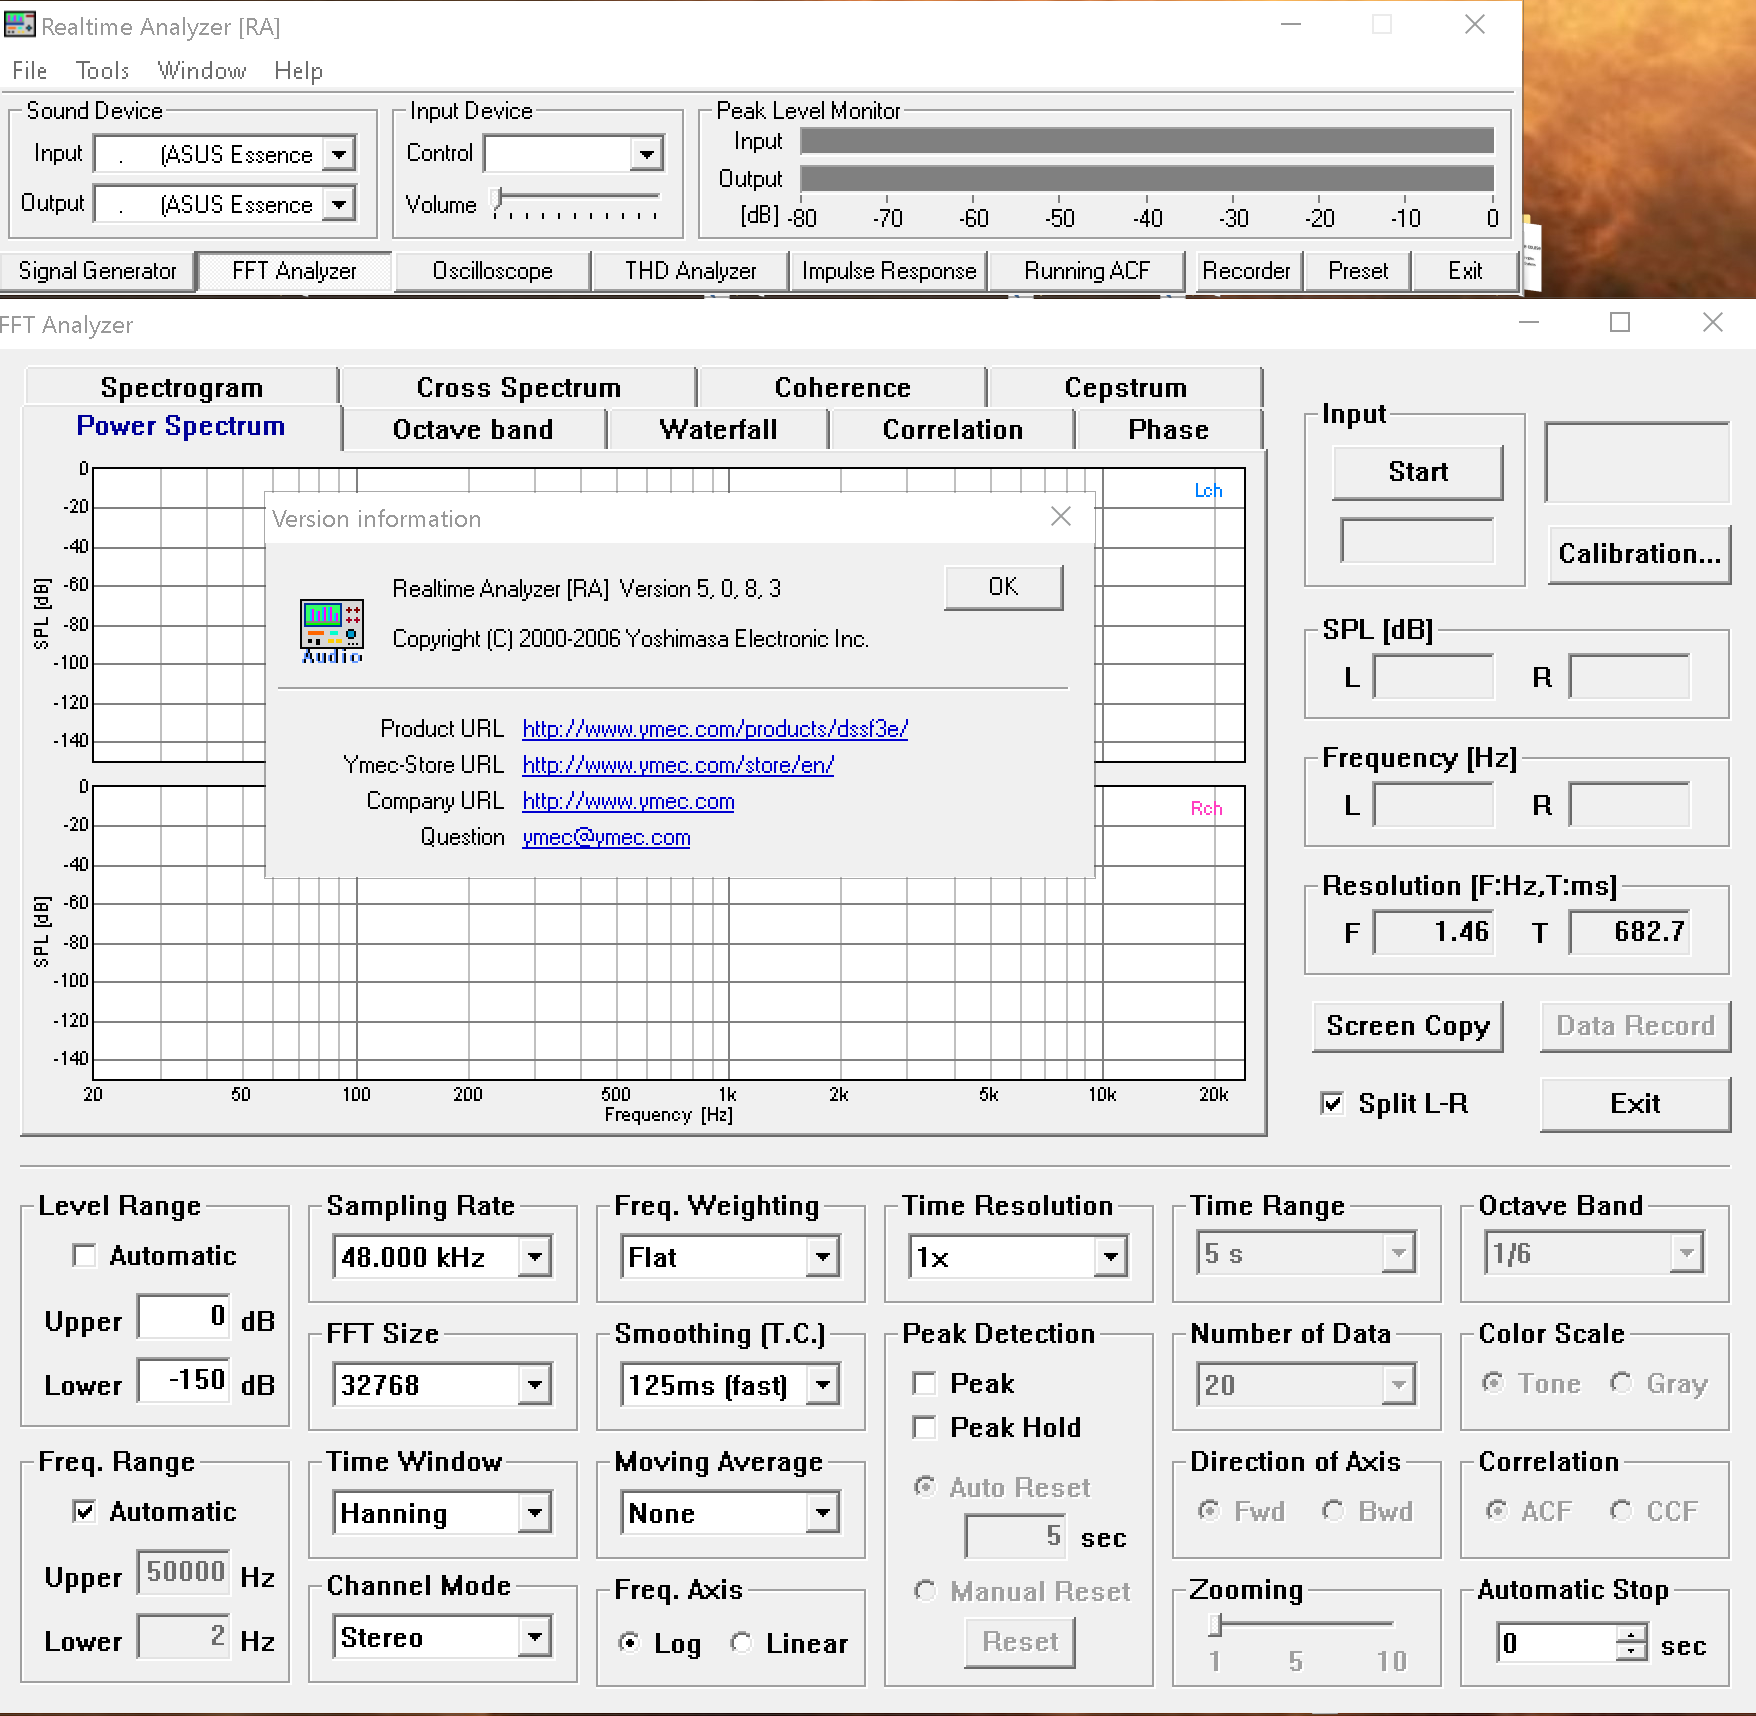Open the Calibration... dialog
The height and width of the screenshot is (1716, 1756).
point(1639,554)
